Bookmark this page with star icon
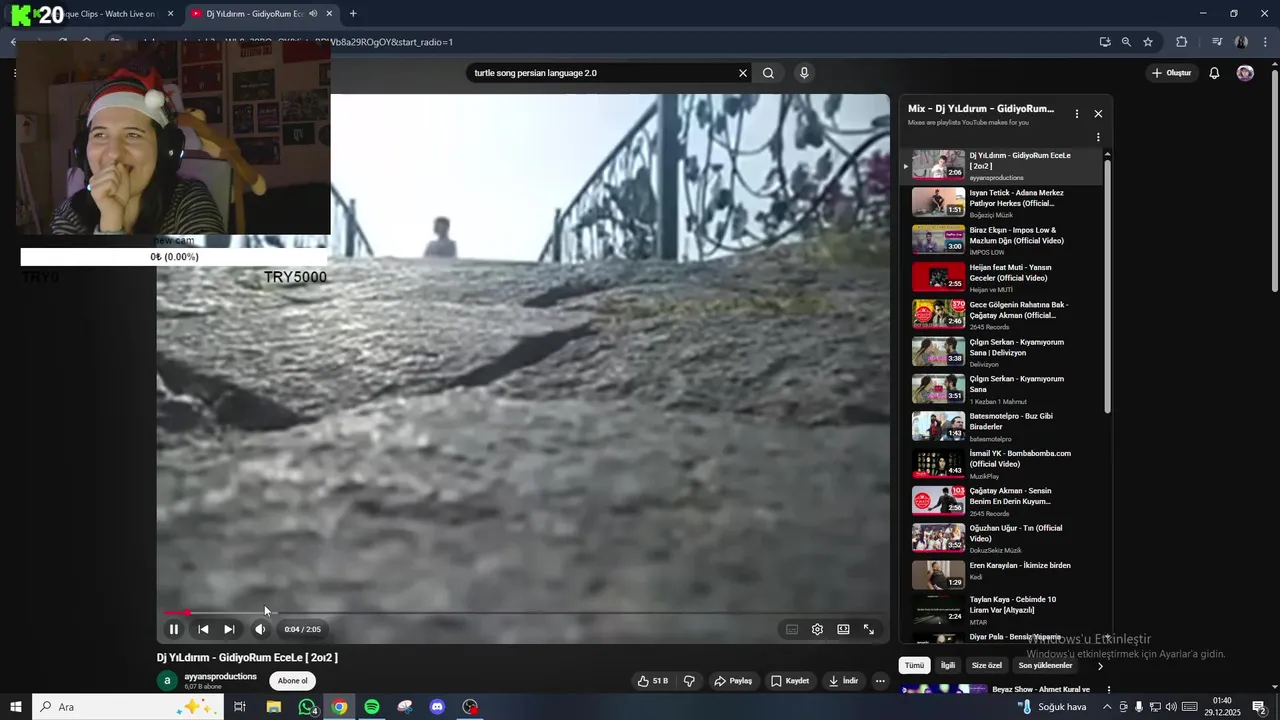This screenshot has width=1280, height=720. [1148, 42]
